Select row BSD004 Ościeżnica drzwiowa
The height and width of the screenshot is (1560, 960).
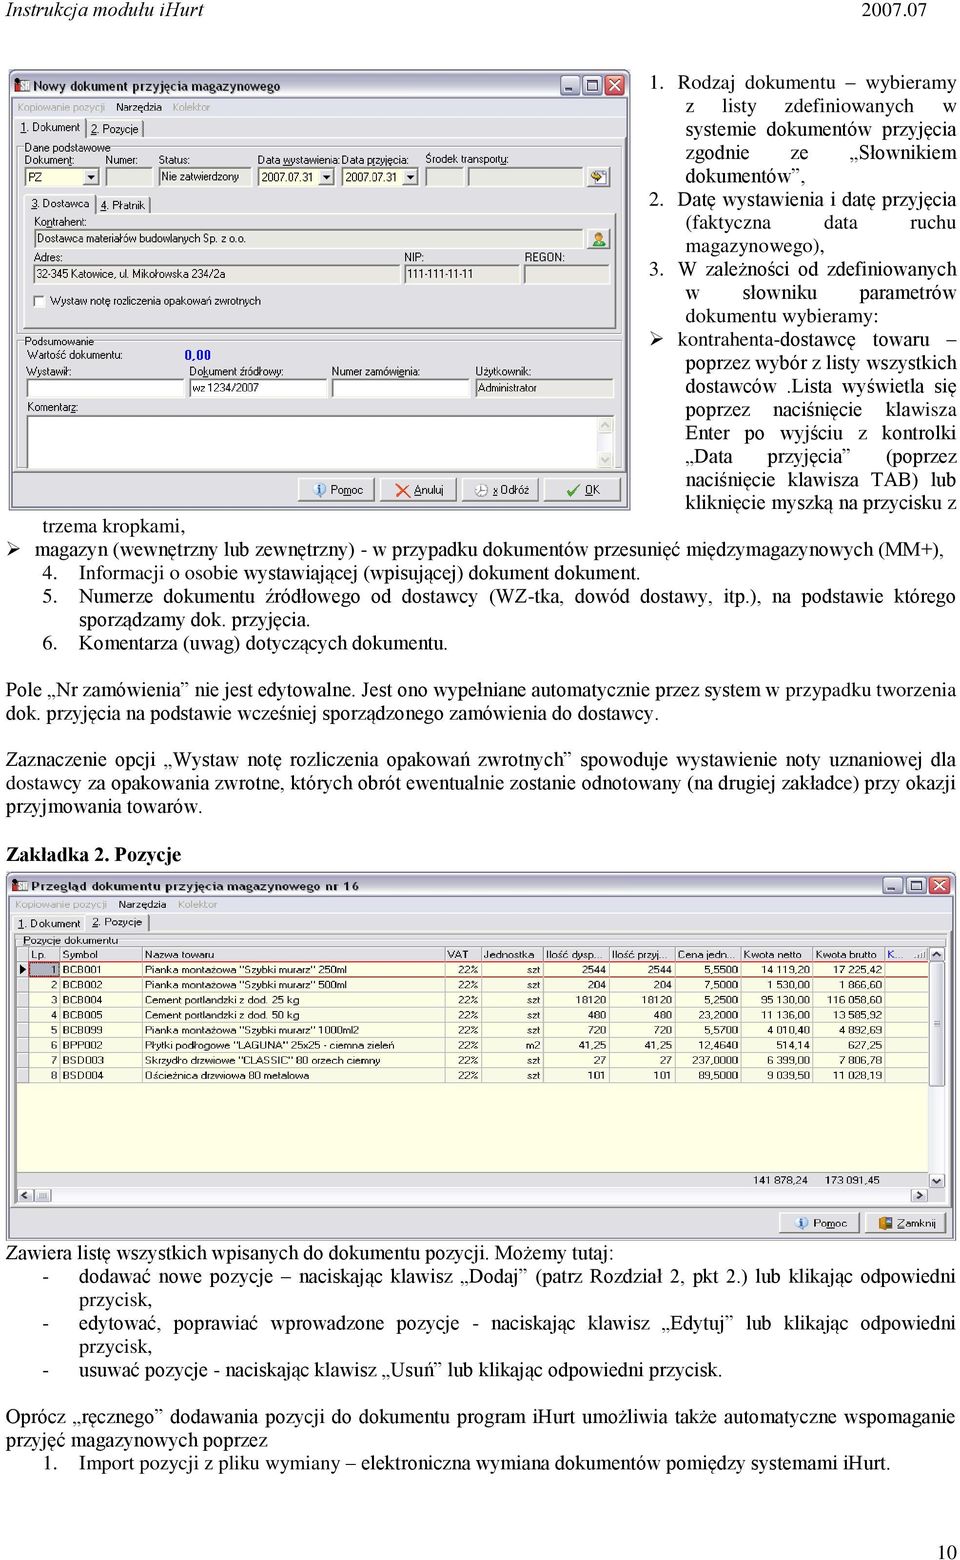tap(473, 1075)
